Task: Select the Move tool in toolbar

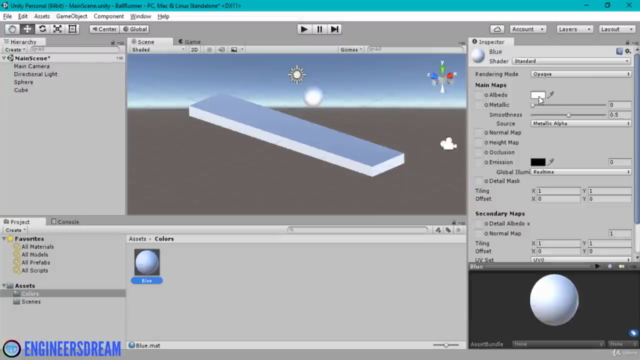Action: coord(27,29)
